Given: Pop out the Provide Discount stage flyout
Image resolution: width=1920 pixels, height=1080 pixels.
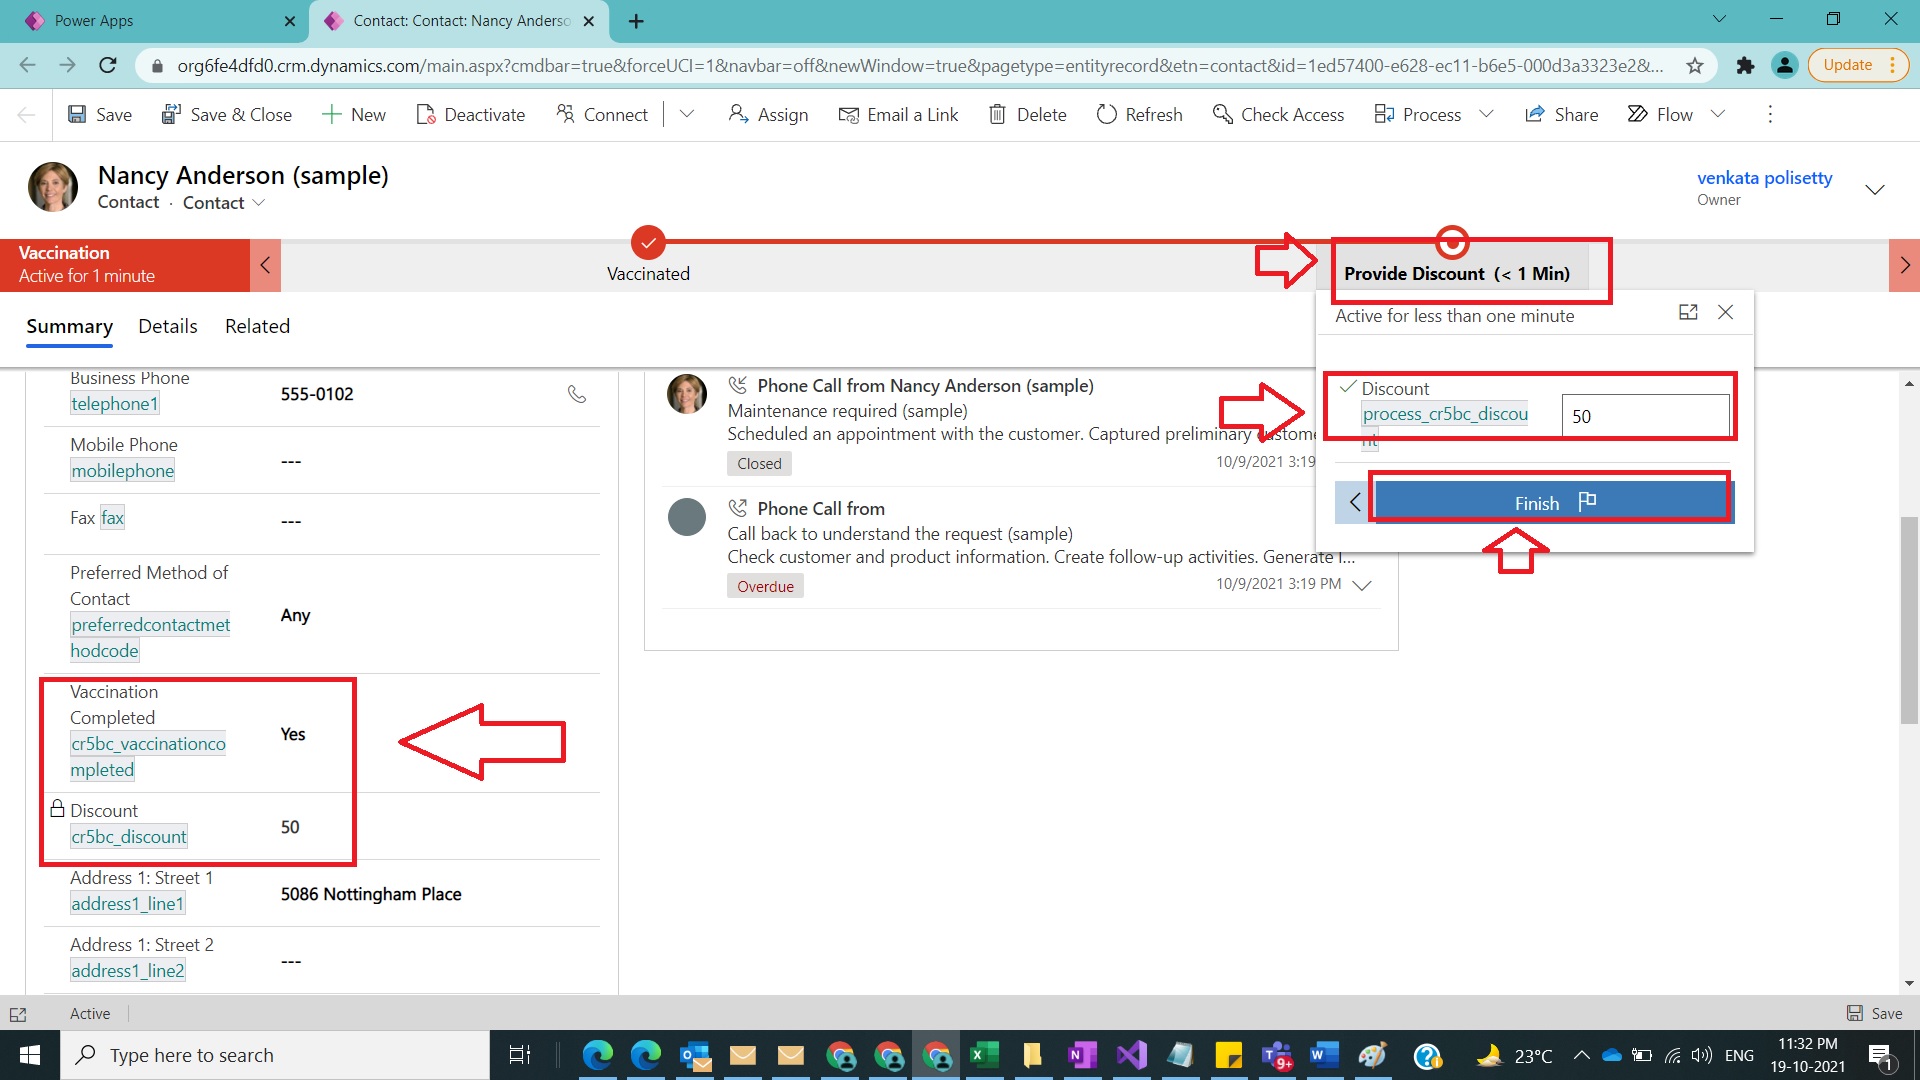Looking at the screenshot, I should point(1688,312).
